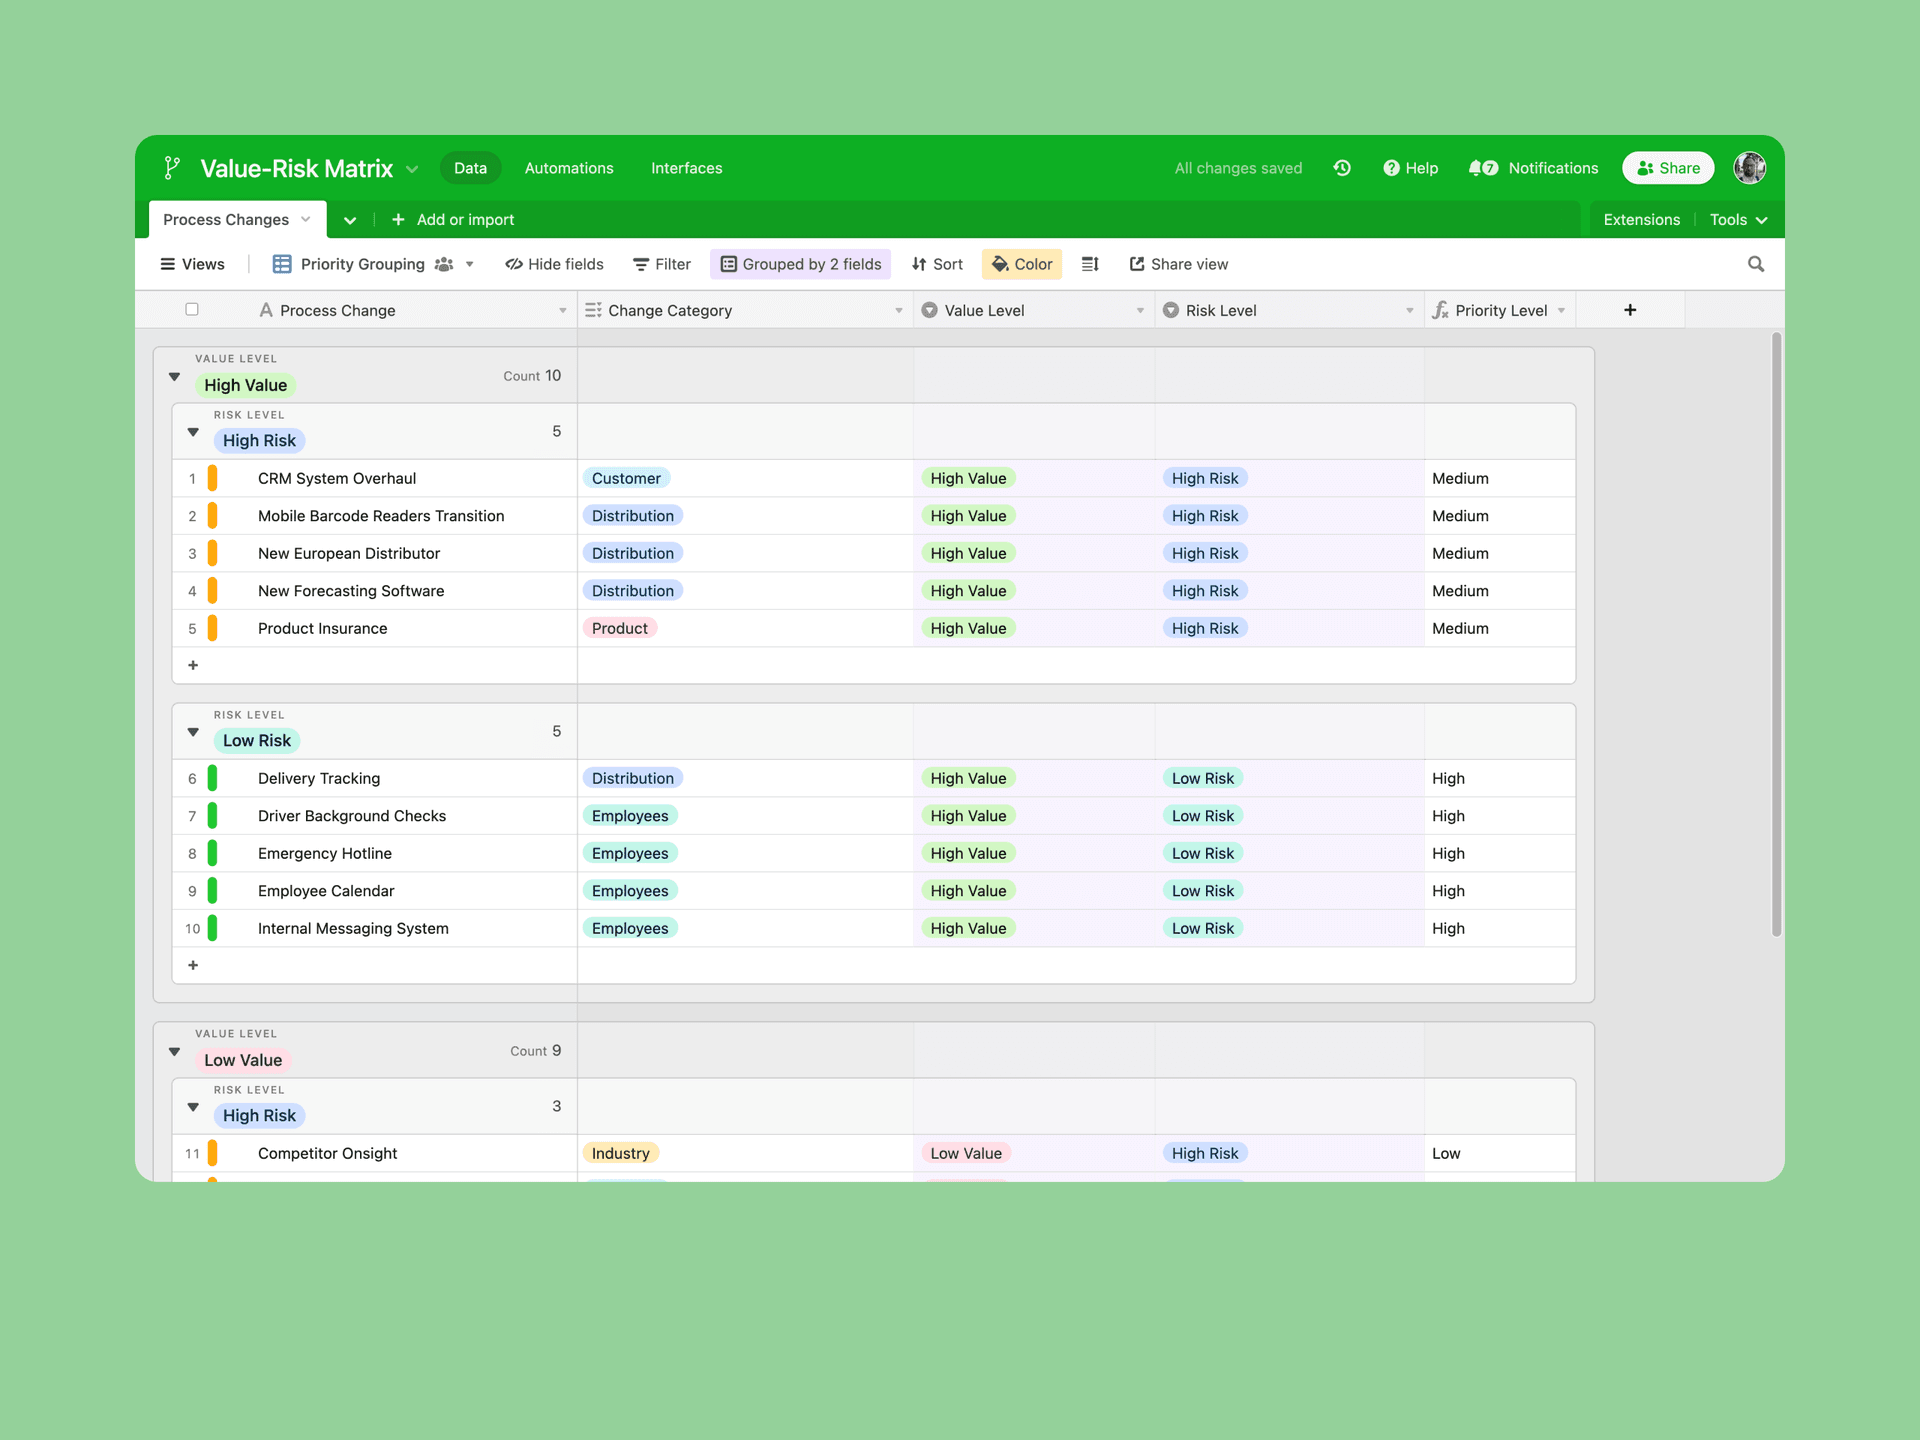This screenshot has width=1920, height=1440.
Task: Click the orange color bar on CRM System Overhaul row
Action: click(212, 478)
